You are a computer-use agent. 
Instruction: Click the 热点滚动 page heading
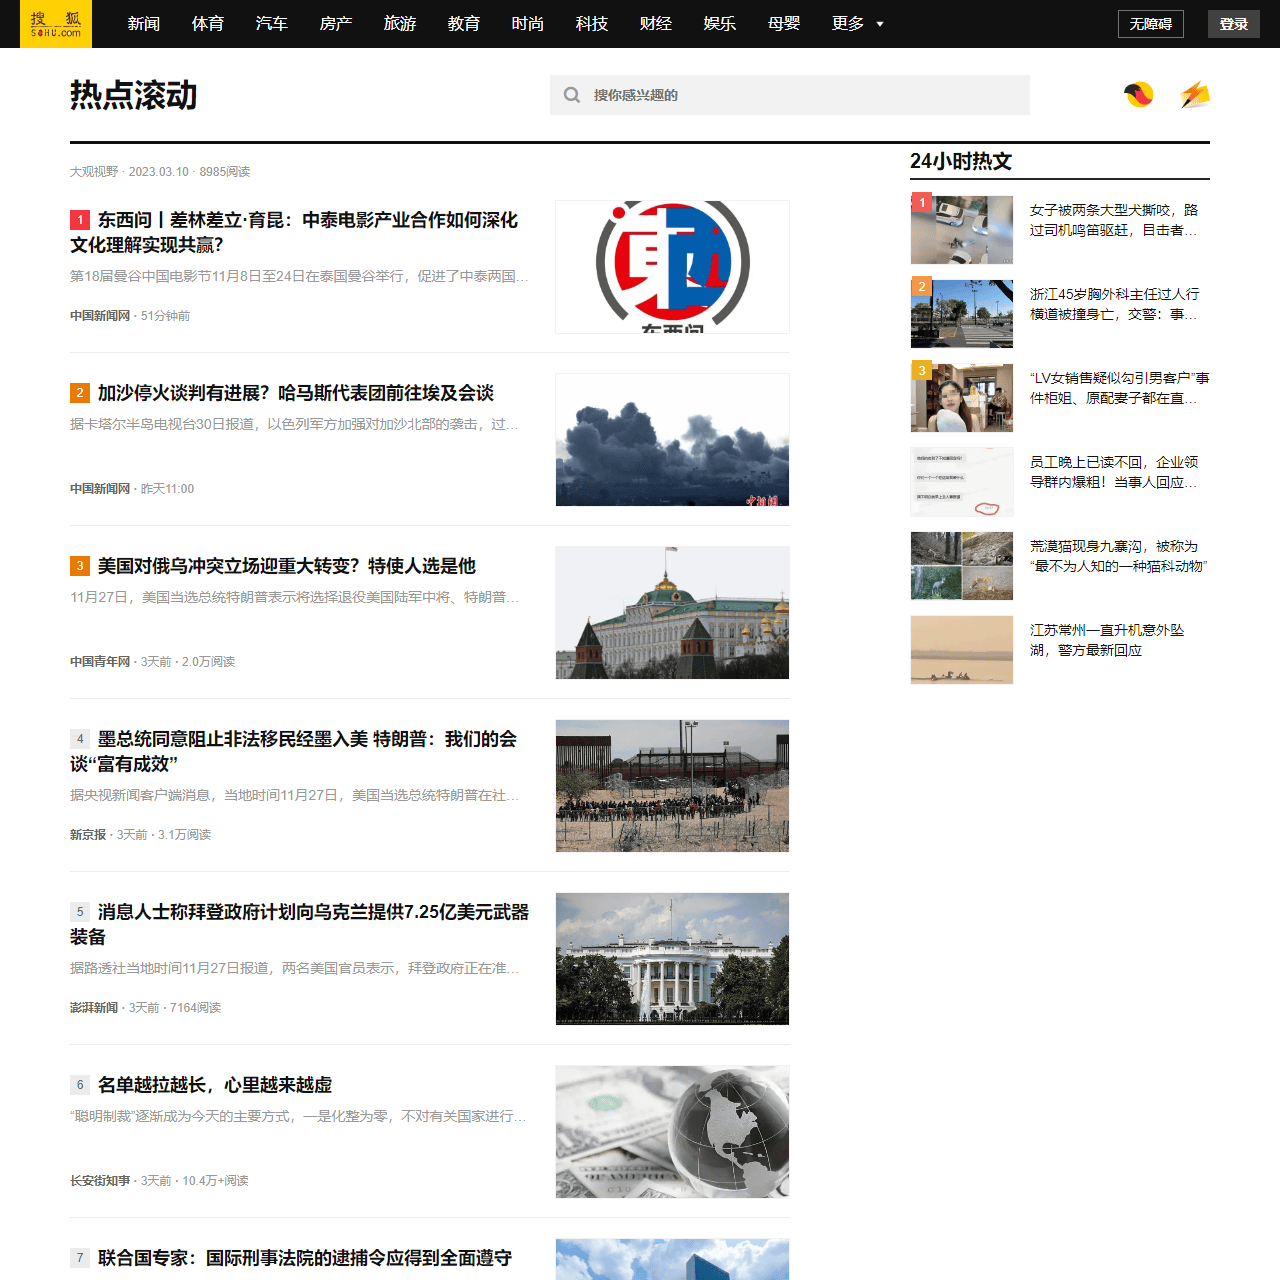click(134, 96)
